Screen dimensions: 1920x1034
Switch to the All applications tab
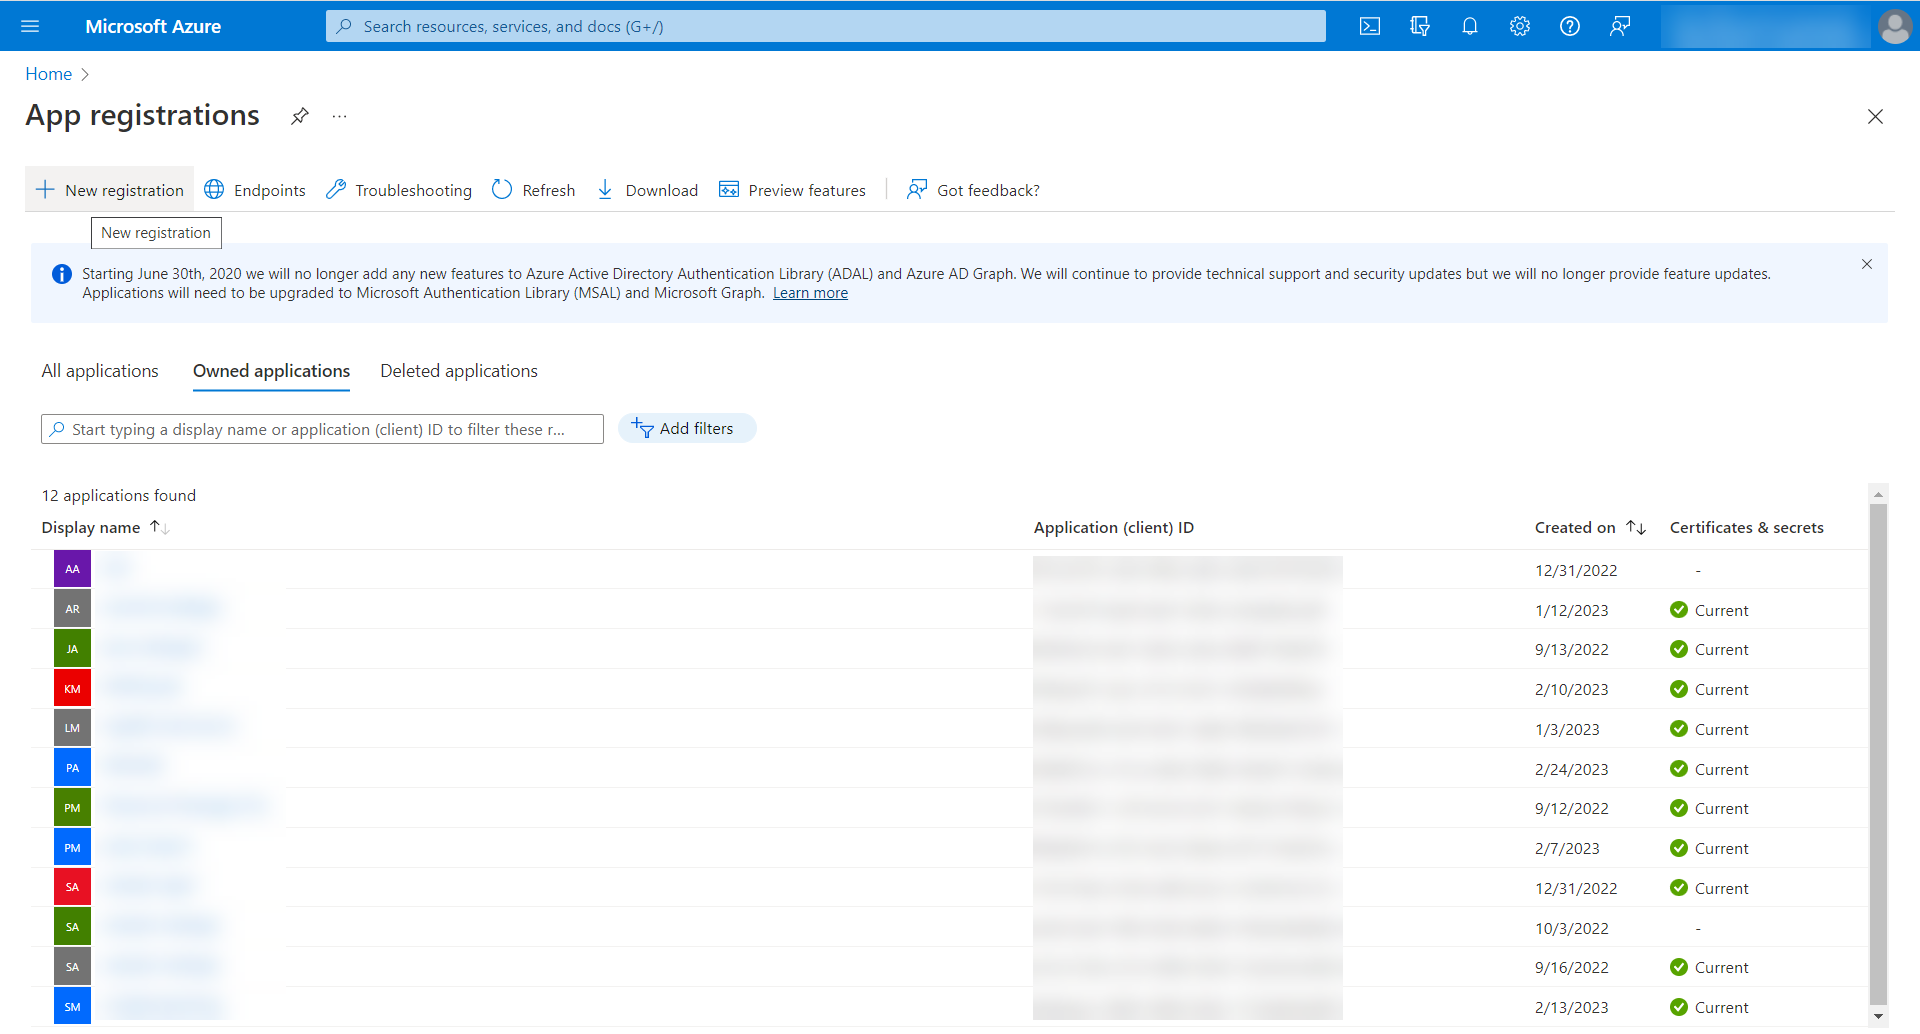pos(99,370)
